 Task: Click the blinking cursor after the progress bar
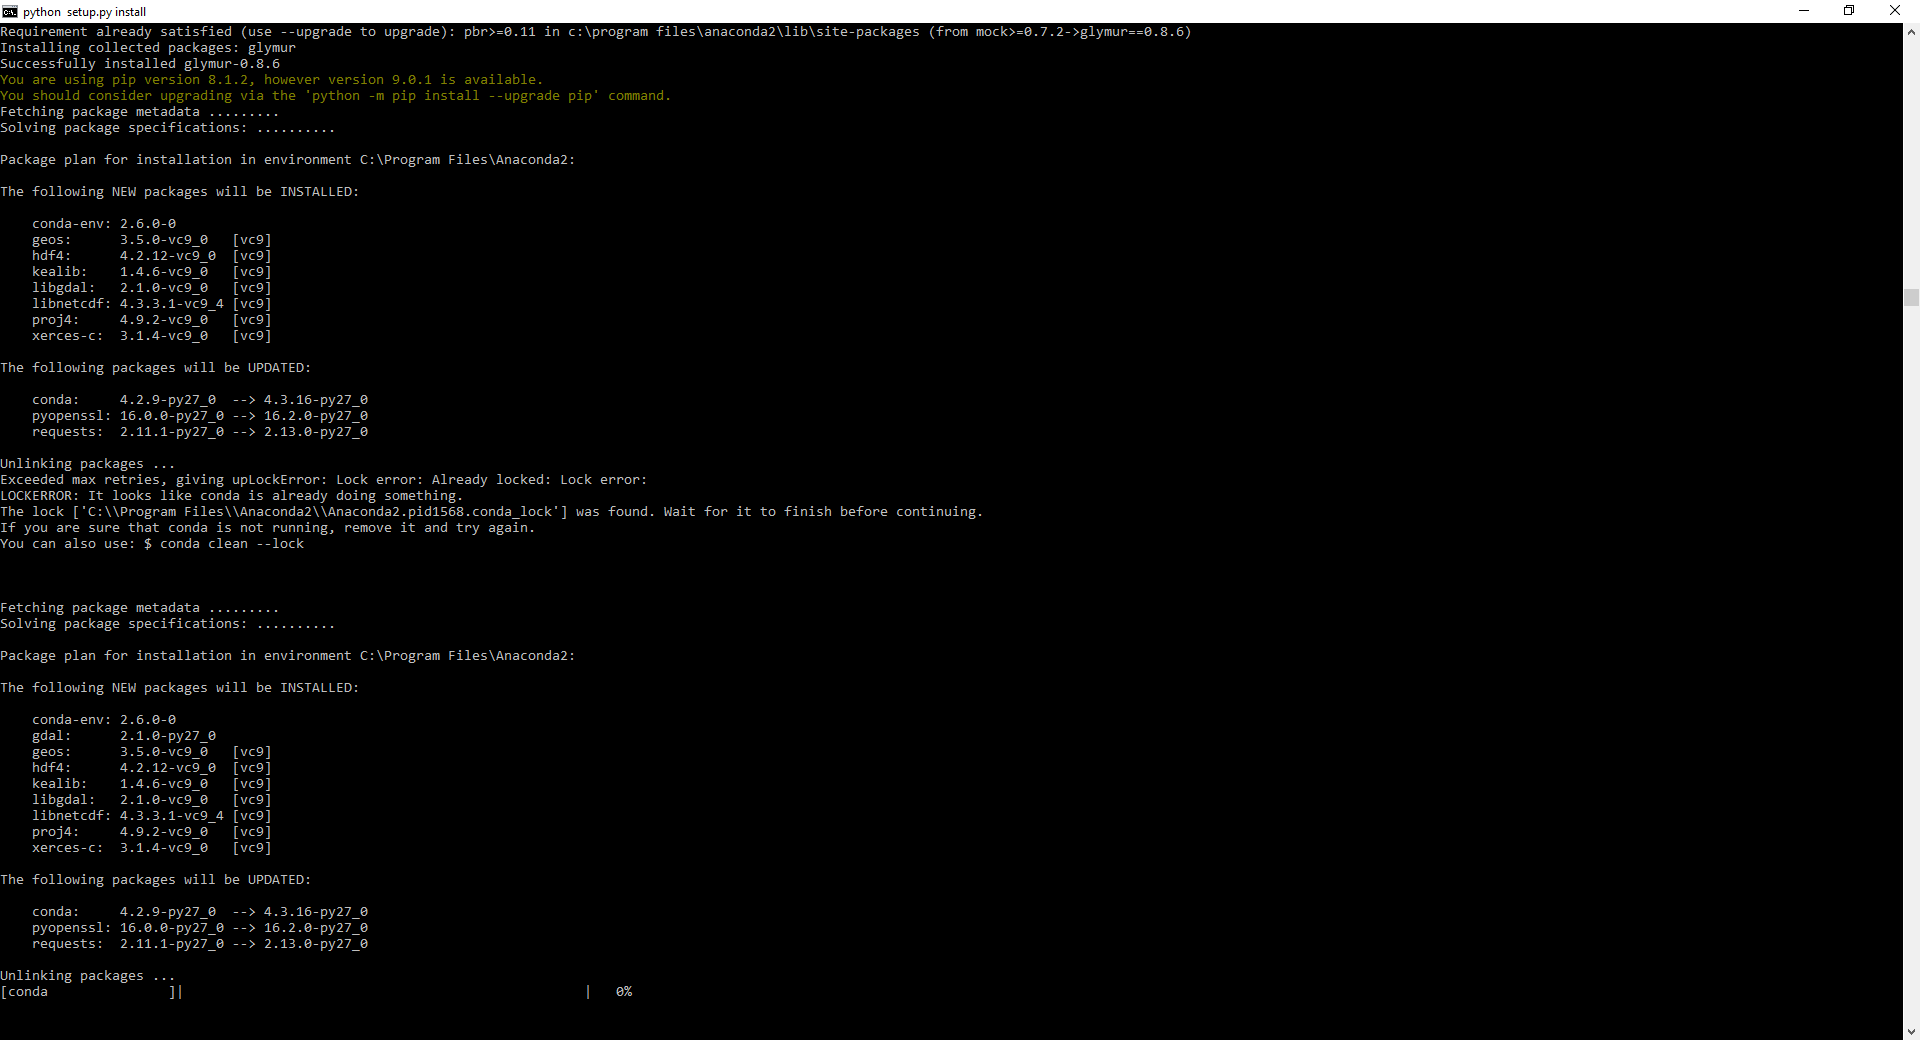[181, 992]
